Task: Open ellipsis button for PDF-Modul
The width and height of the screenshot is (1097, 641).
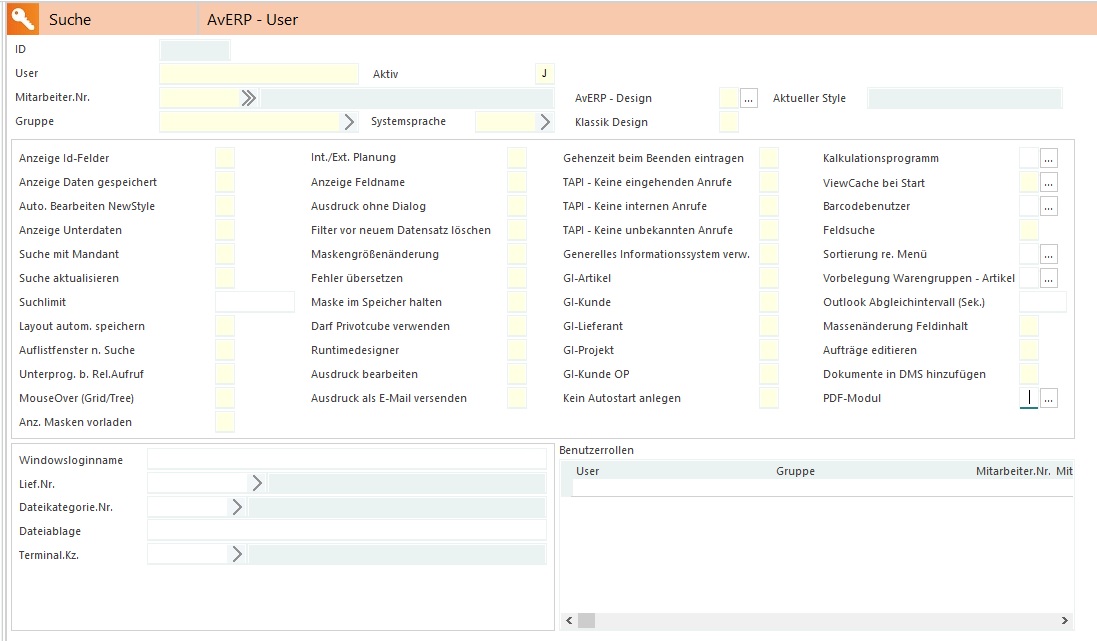Action: (1048, 398)
